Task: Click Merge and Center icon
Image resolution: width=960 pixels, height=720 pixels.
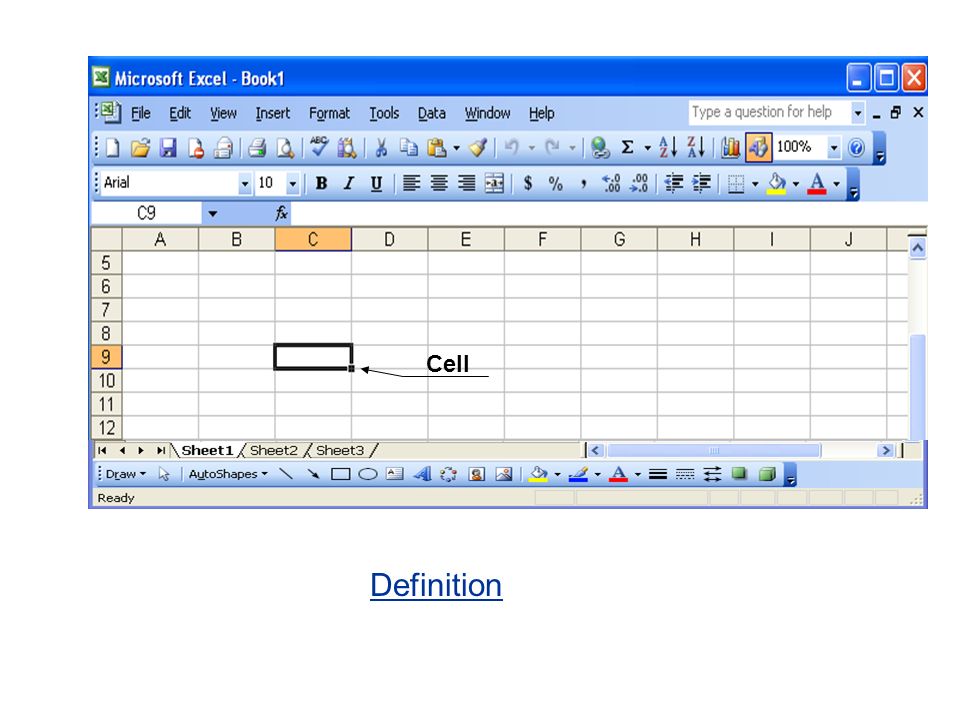Action: [494, 183]
